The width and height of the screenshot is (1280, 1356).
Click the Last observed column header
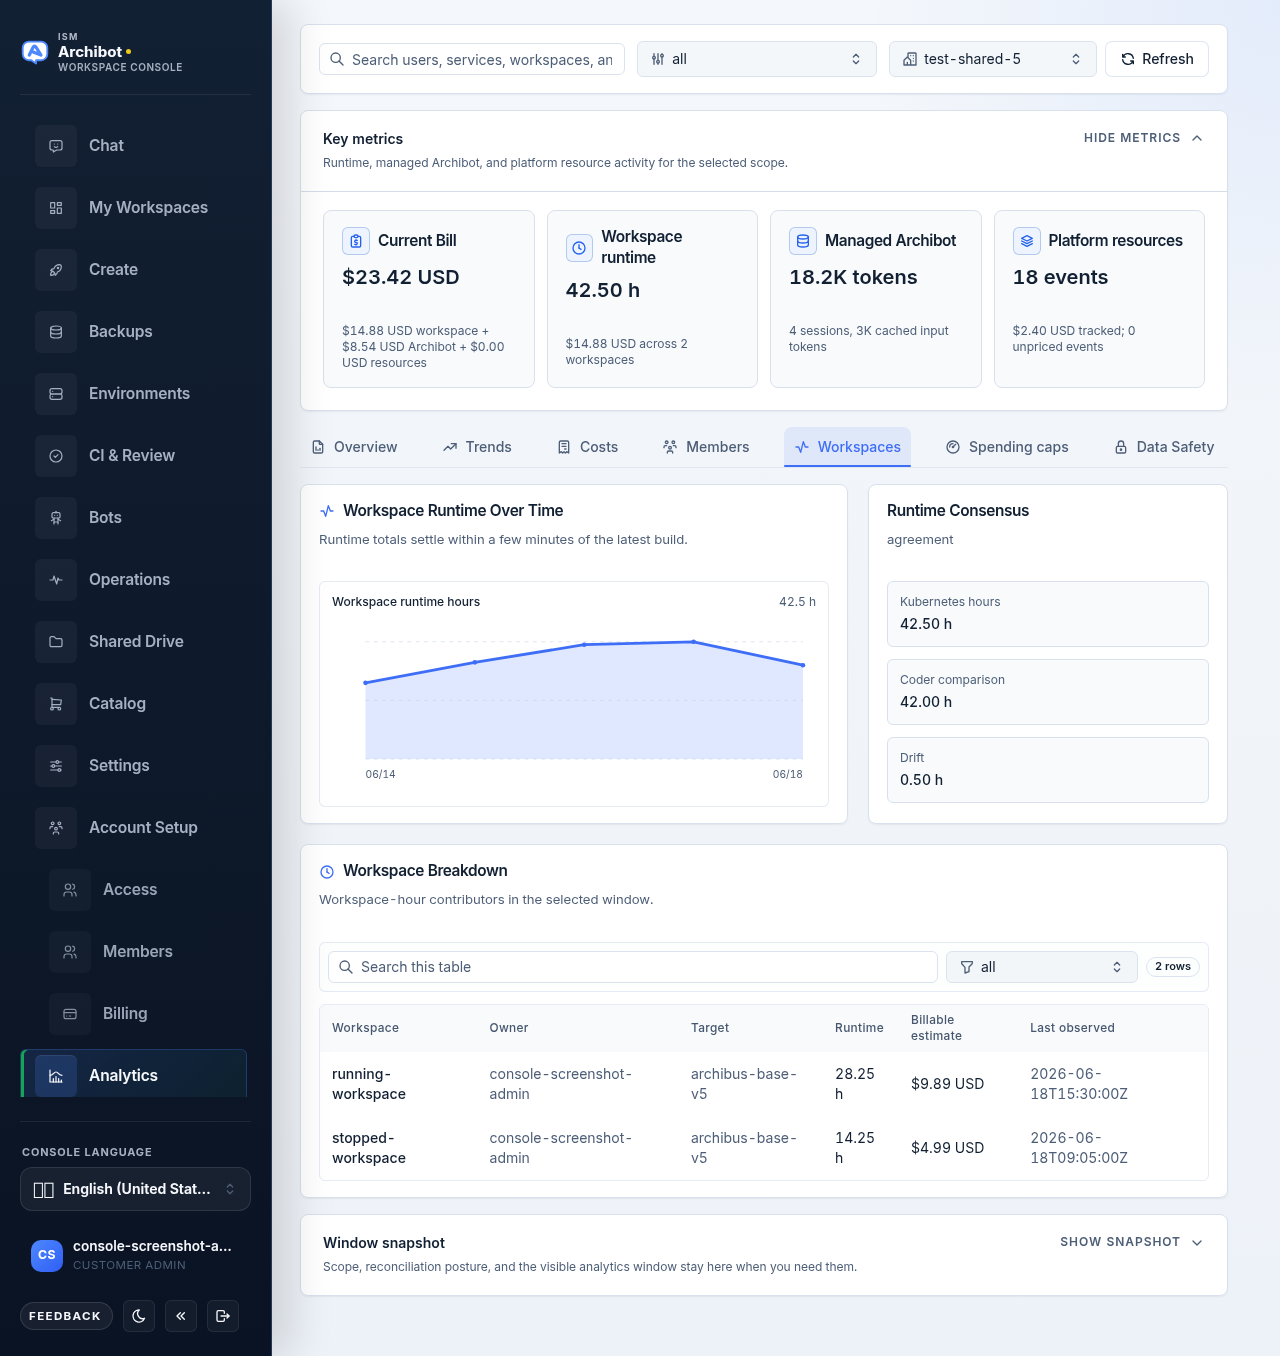[1072, 1028]
